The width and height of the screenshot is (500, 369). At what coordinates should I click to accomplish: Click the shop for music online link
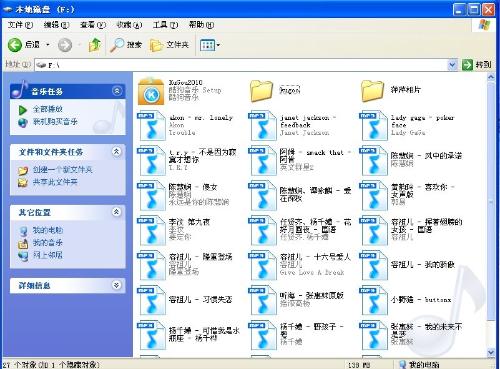55,122
